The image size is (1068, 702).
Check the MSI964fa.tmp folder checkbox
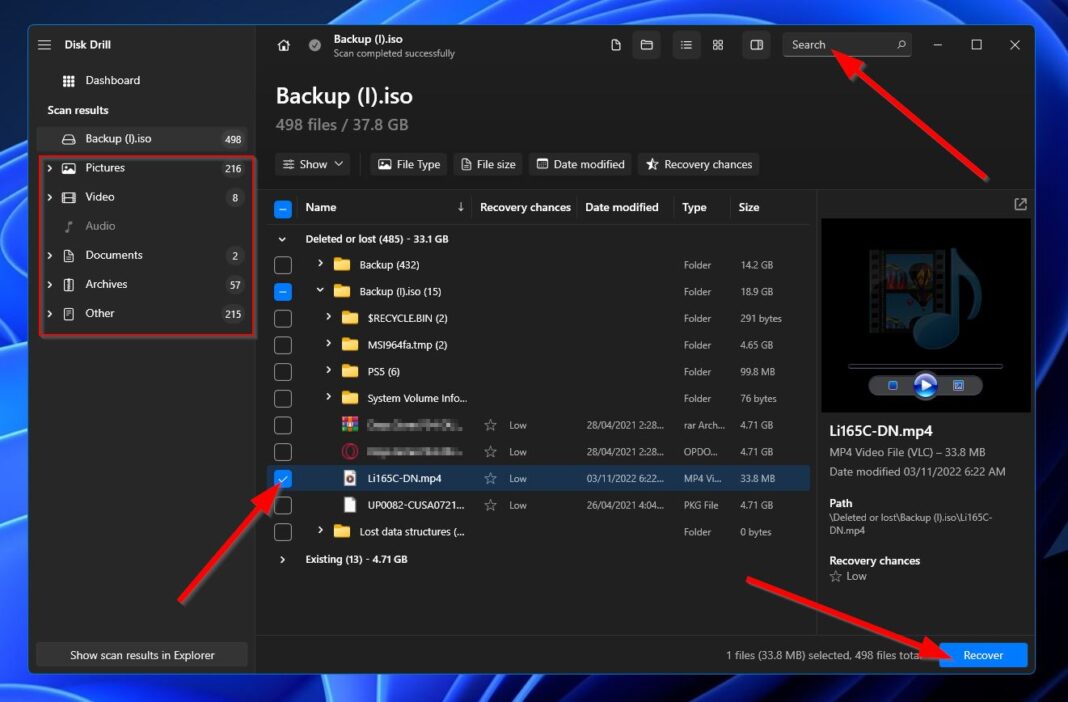click(283, 345)
